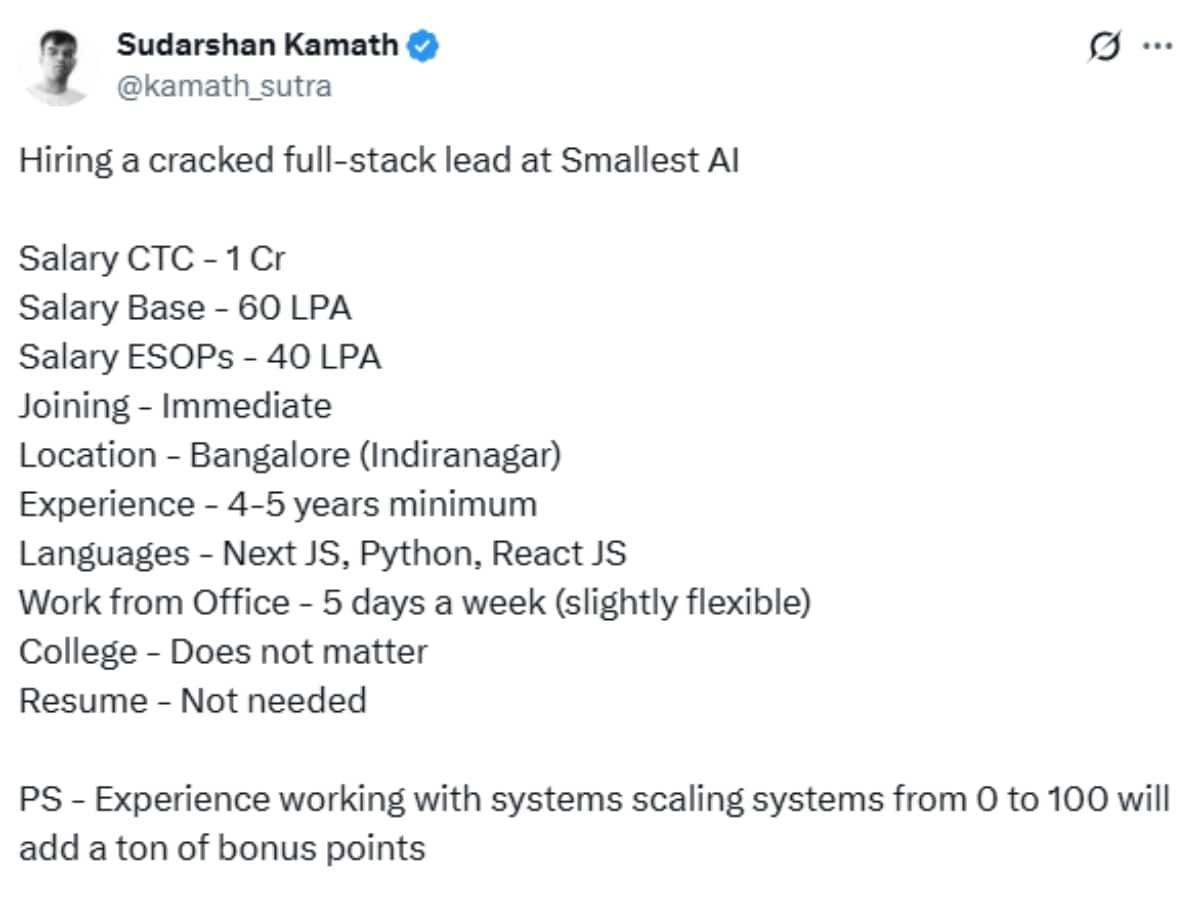Click the 'add a ton of bonus points' line
Screen dimensions: 1200x900
222,849
